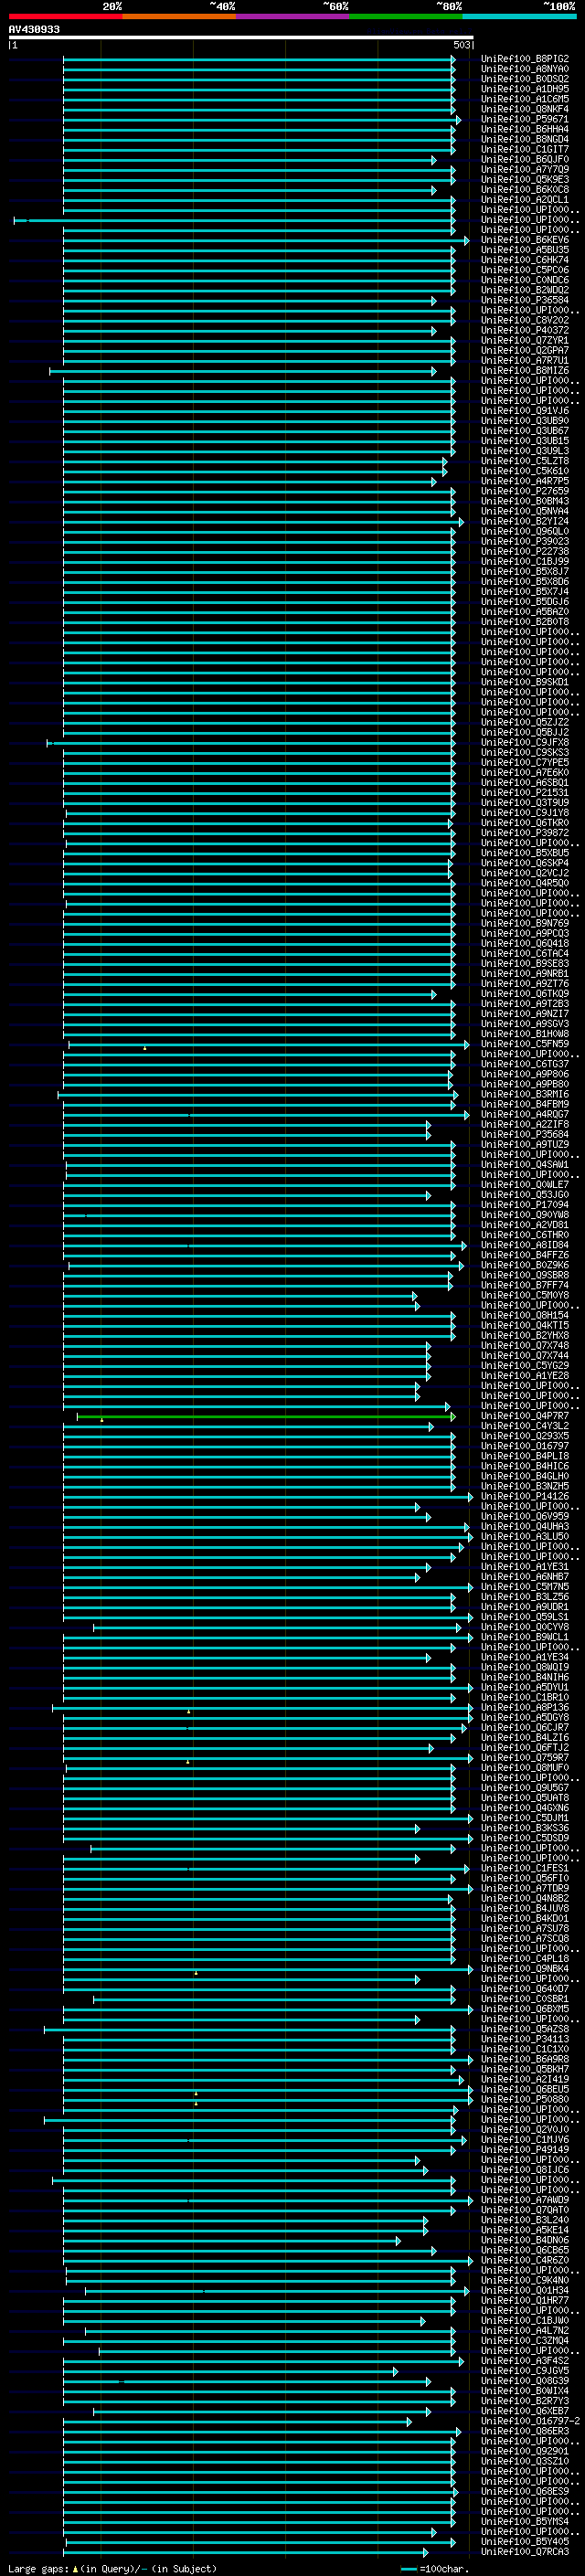Choose the UniRef100_Q8IJC6 entry
Screen dimensions: 585x2576
click(x=524, y=2169)
